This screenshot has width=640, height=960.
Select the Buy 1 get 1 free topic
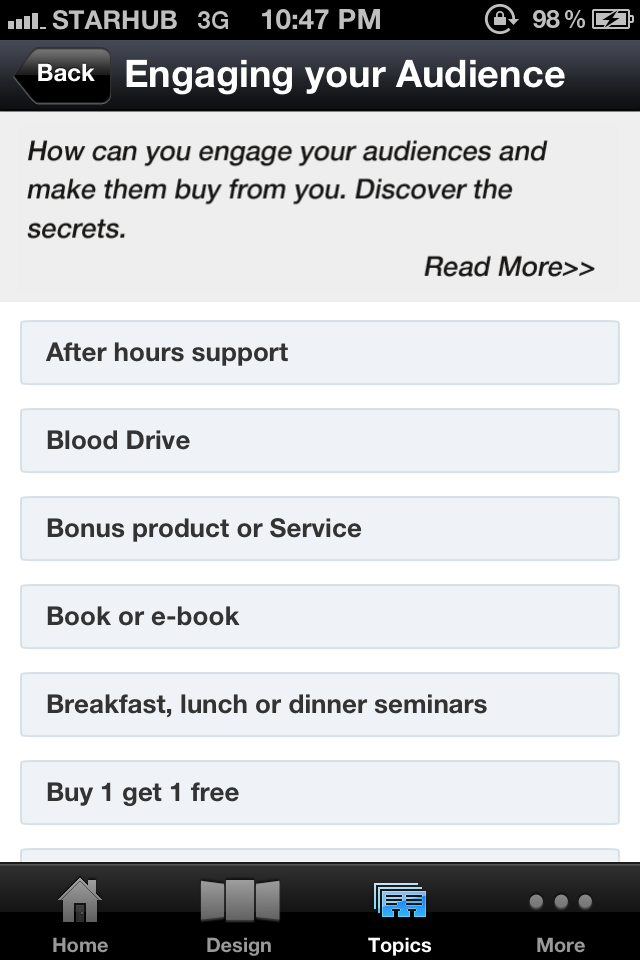click(320, 793)
